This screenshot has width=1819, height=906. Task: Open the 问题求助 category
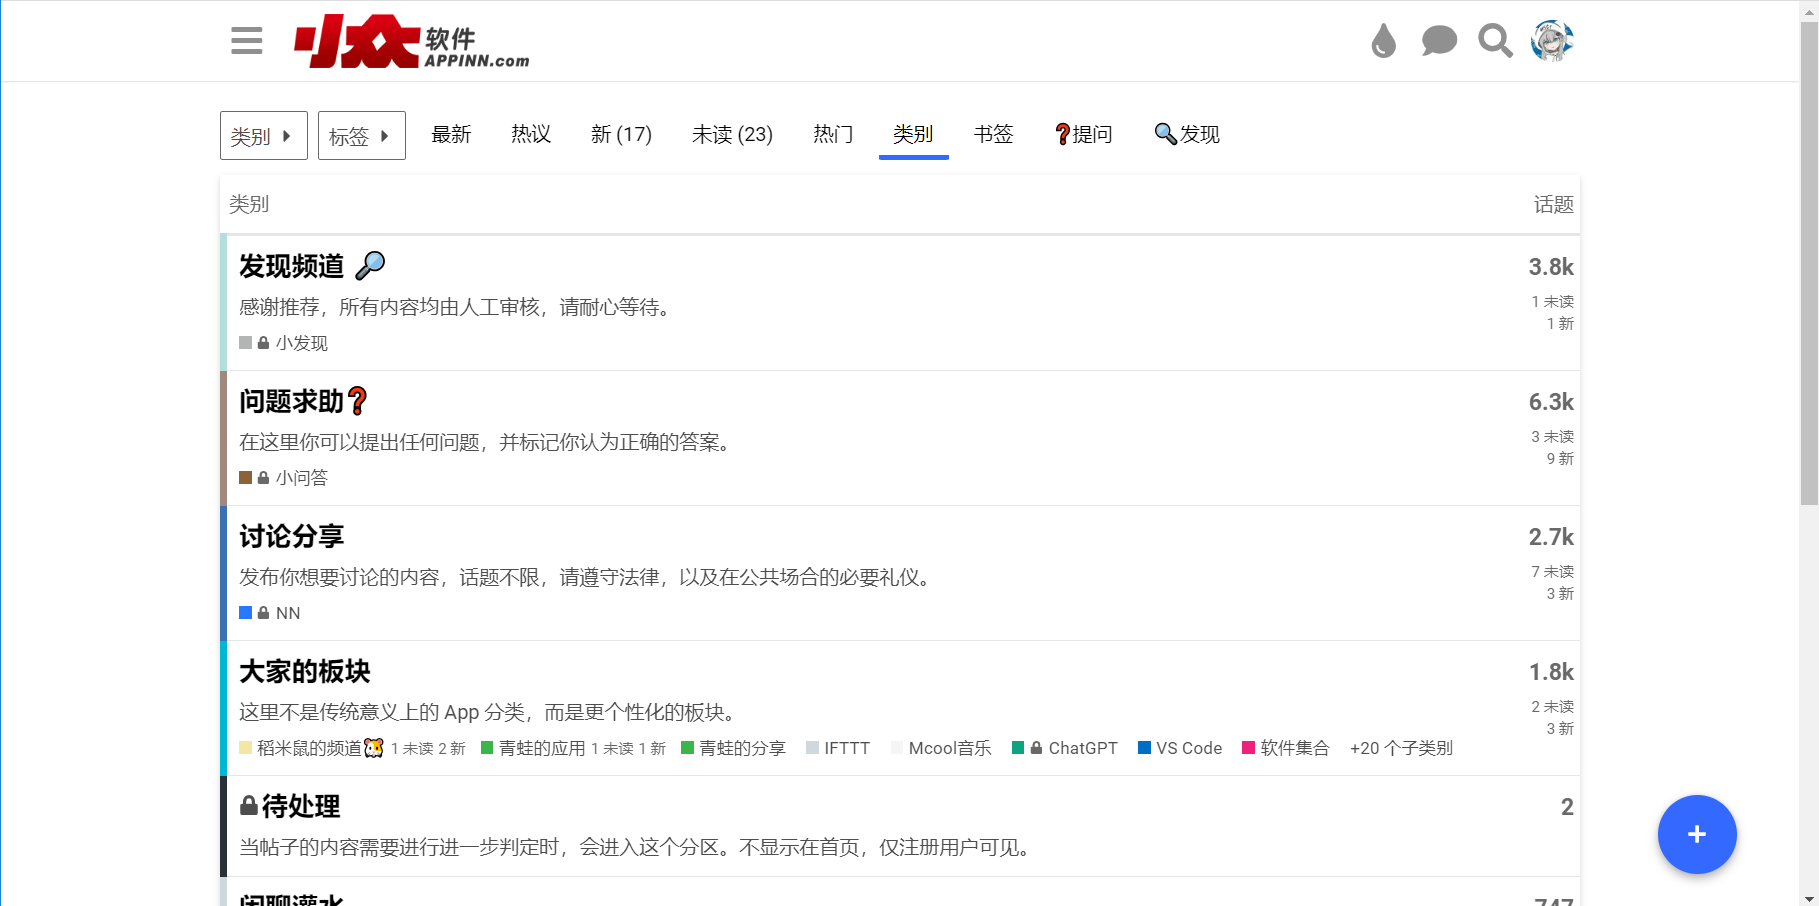pos(291,401)
